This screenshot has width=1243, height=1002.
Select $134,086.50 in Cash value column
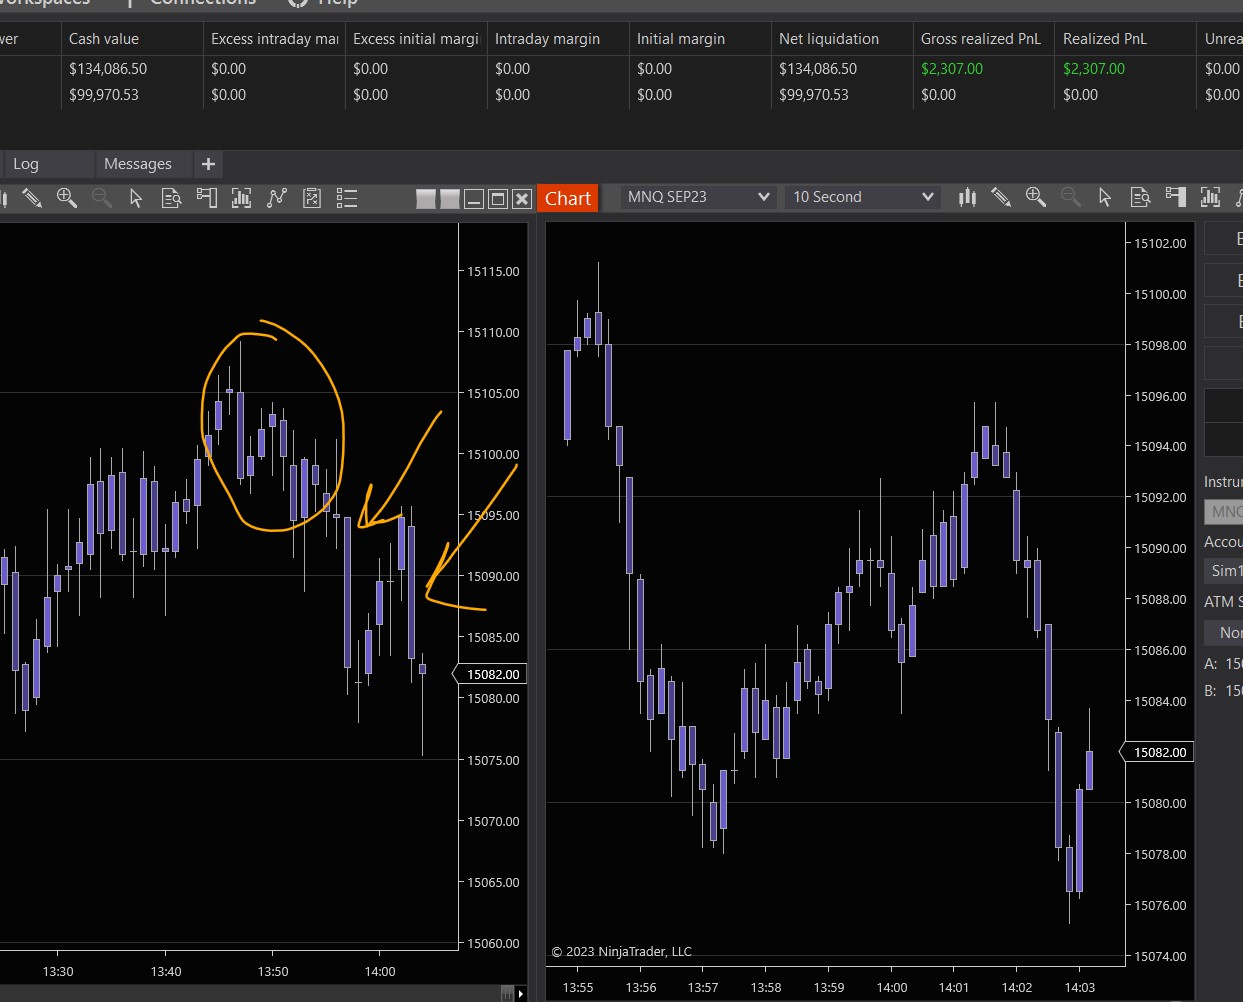tap(108, 69)
